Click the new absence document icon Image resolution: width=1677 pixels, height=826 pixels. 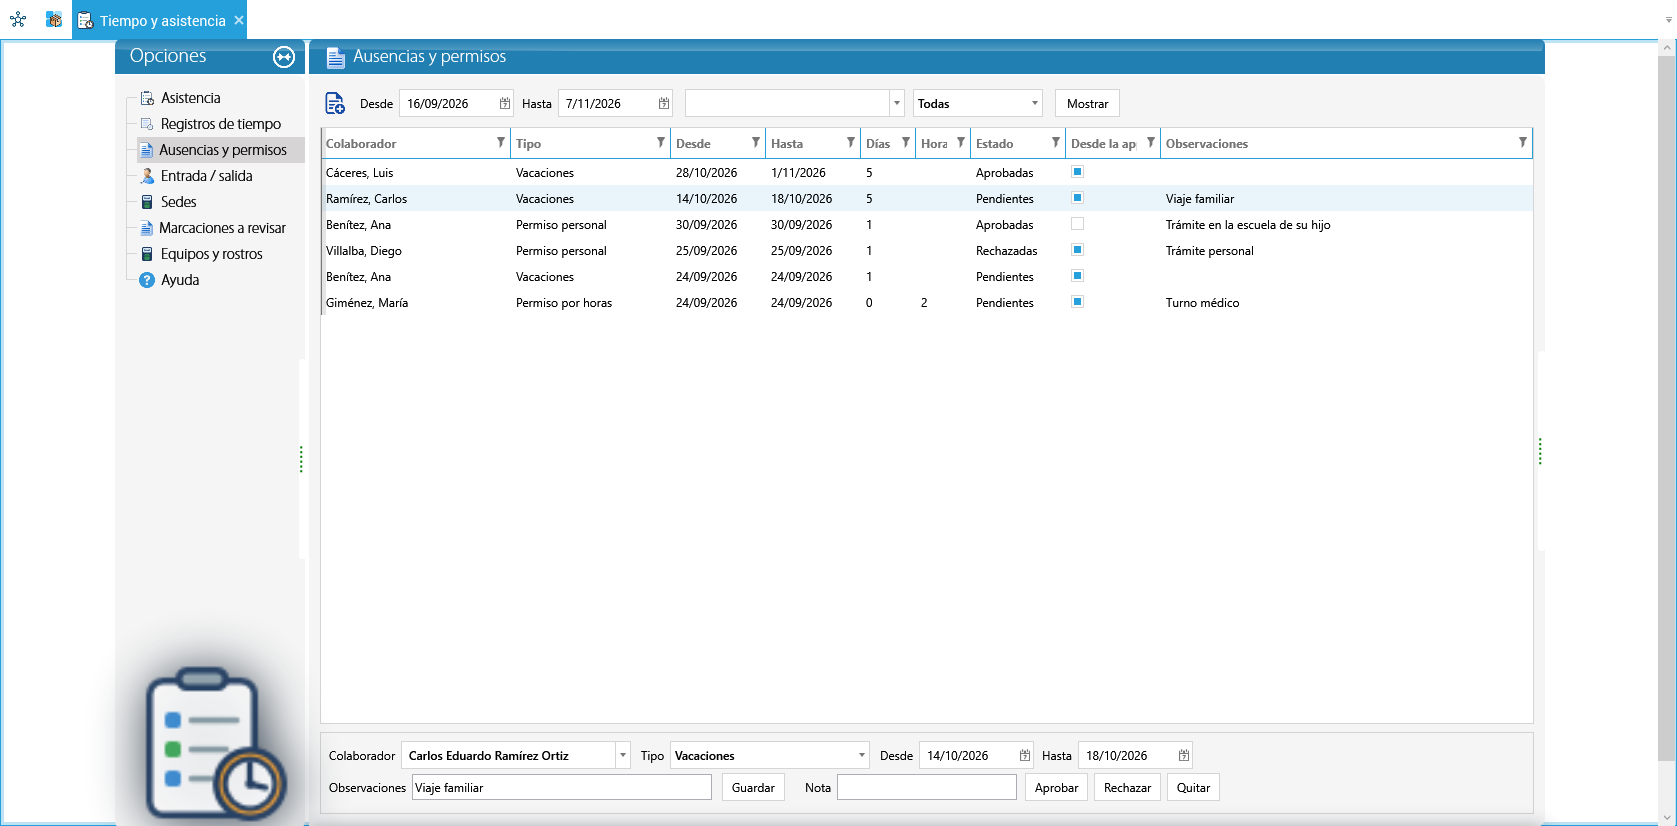335,103
